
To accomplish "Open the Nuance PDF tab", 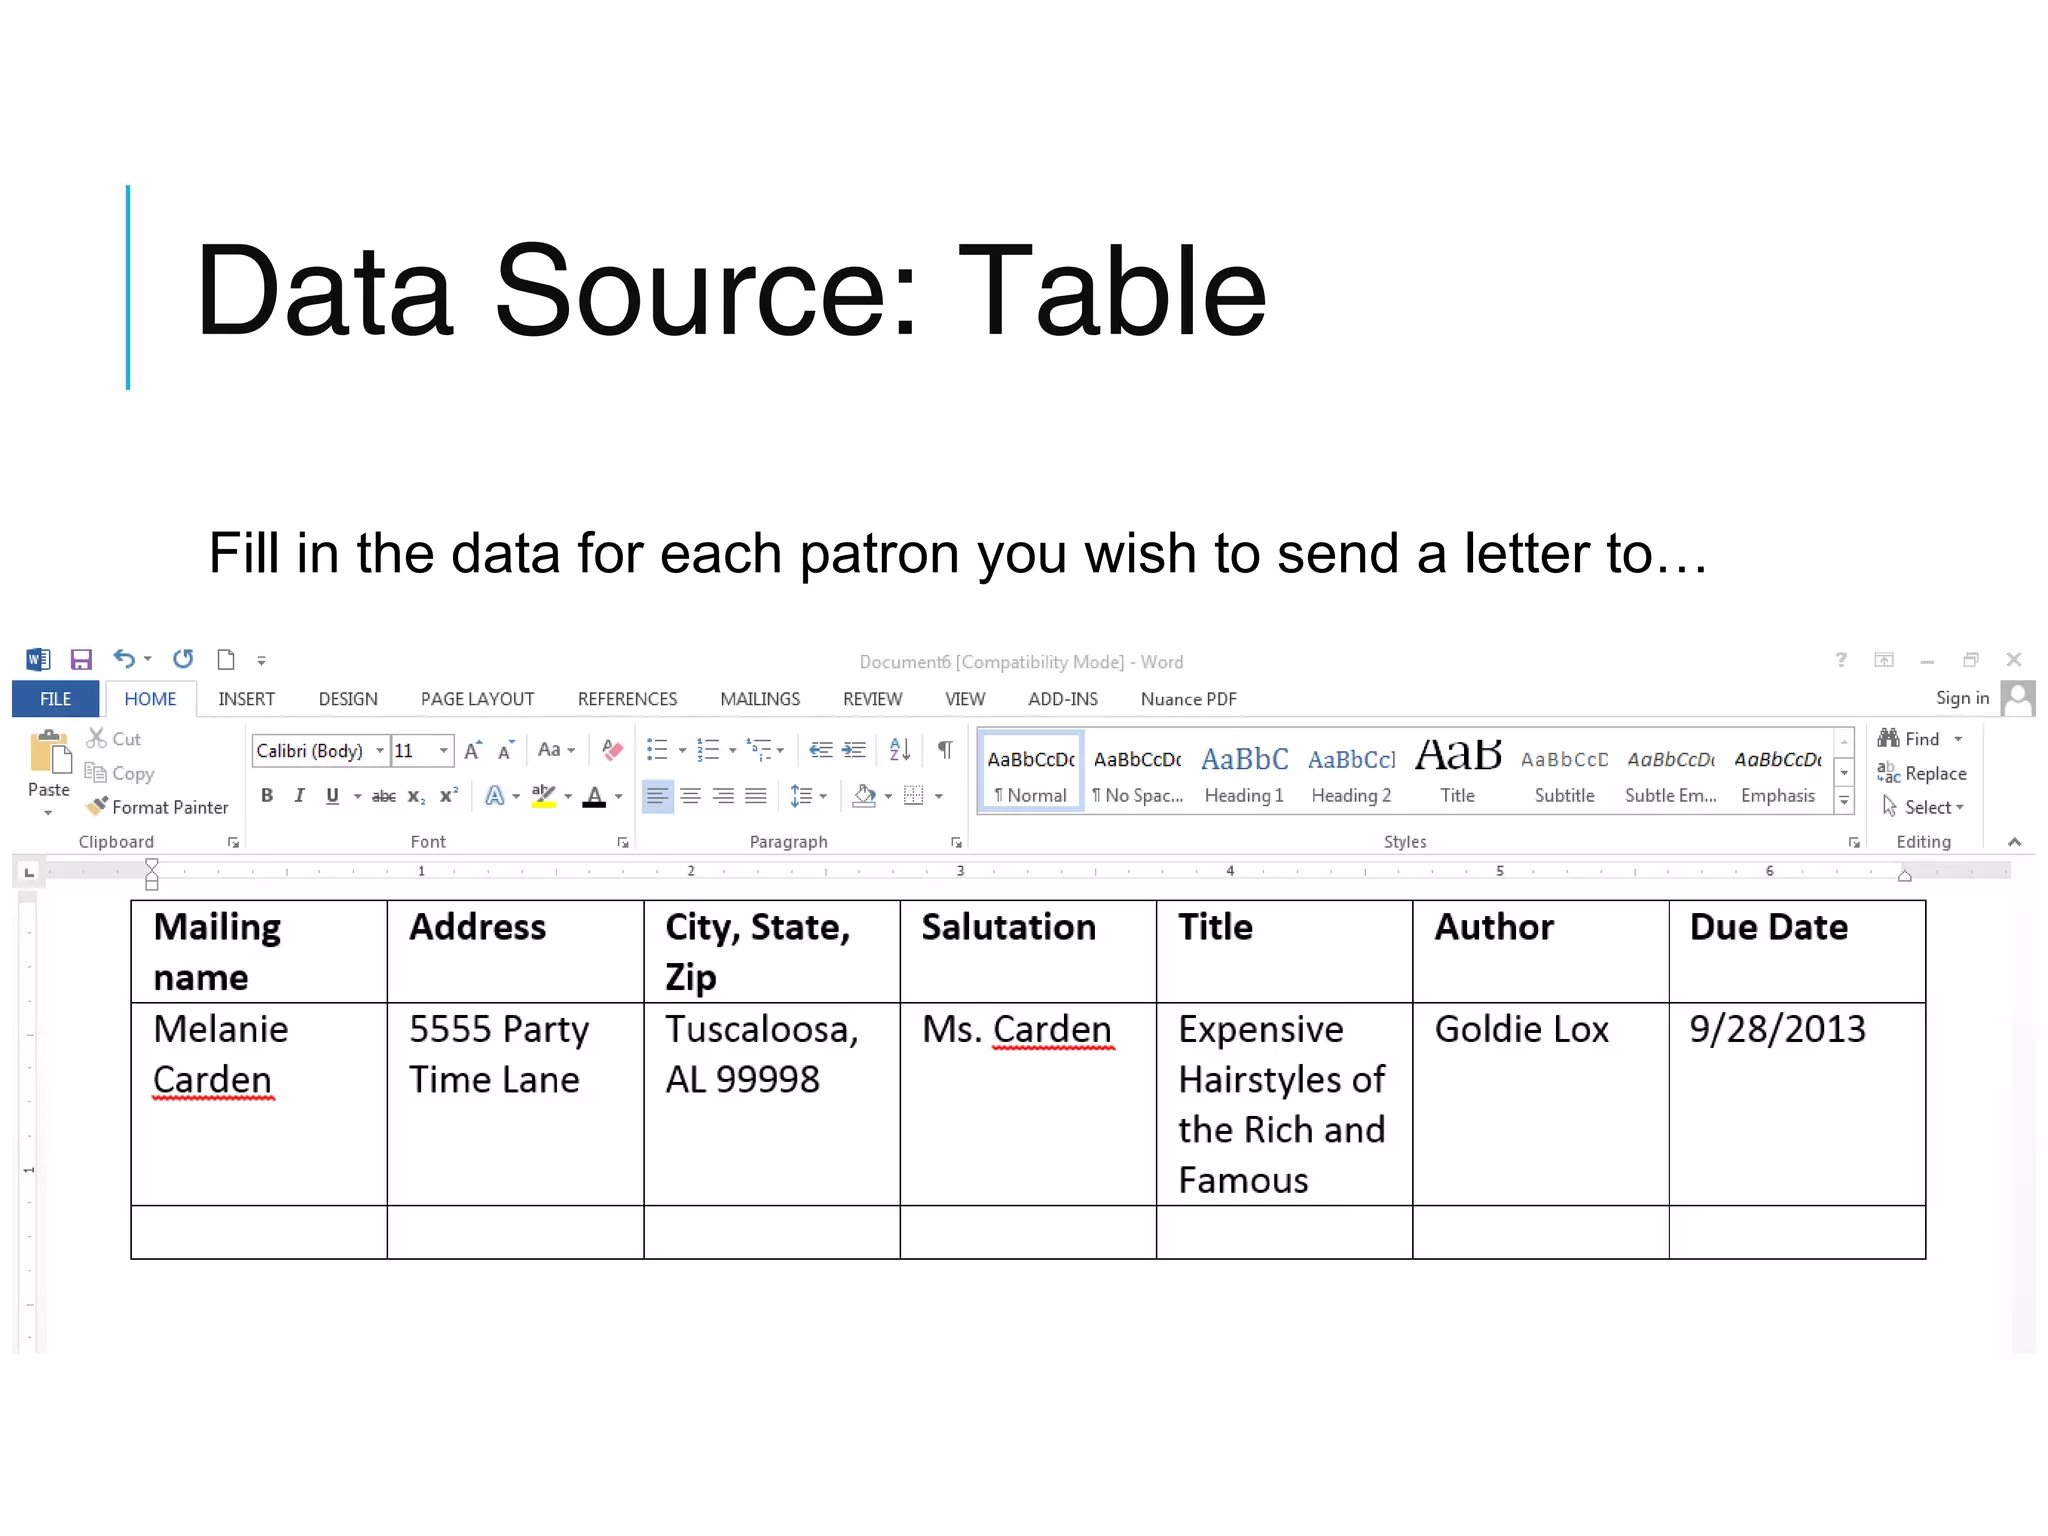I will click(1189, 699).
